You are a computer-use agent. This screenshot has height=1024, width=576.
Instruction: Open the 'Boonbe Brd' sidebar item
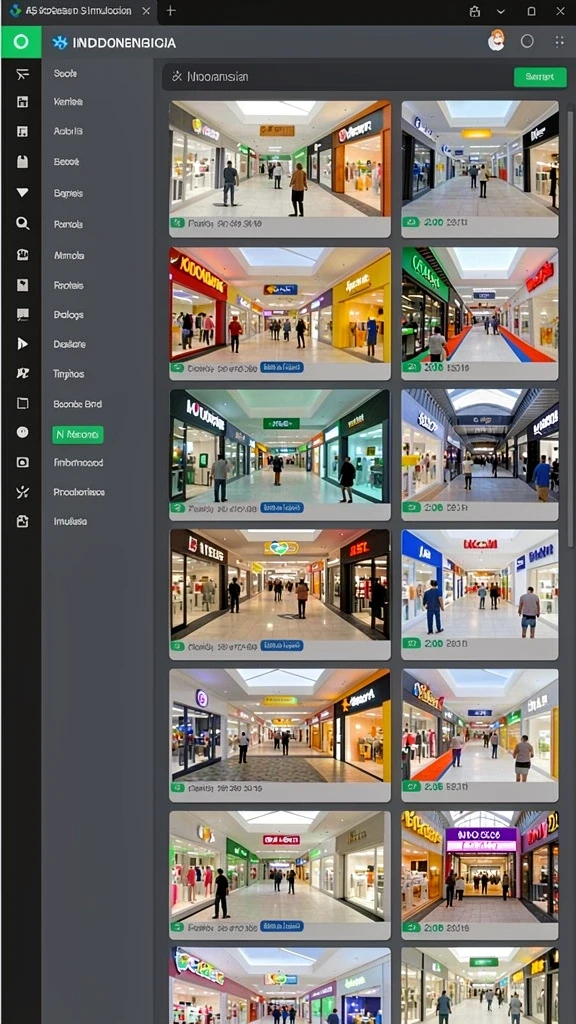77,404
